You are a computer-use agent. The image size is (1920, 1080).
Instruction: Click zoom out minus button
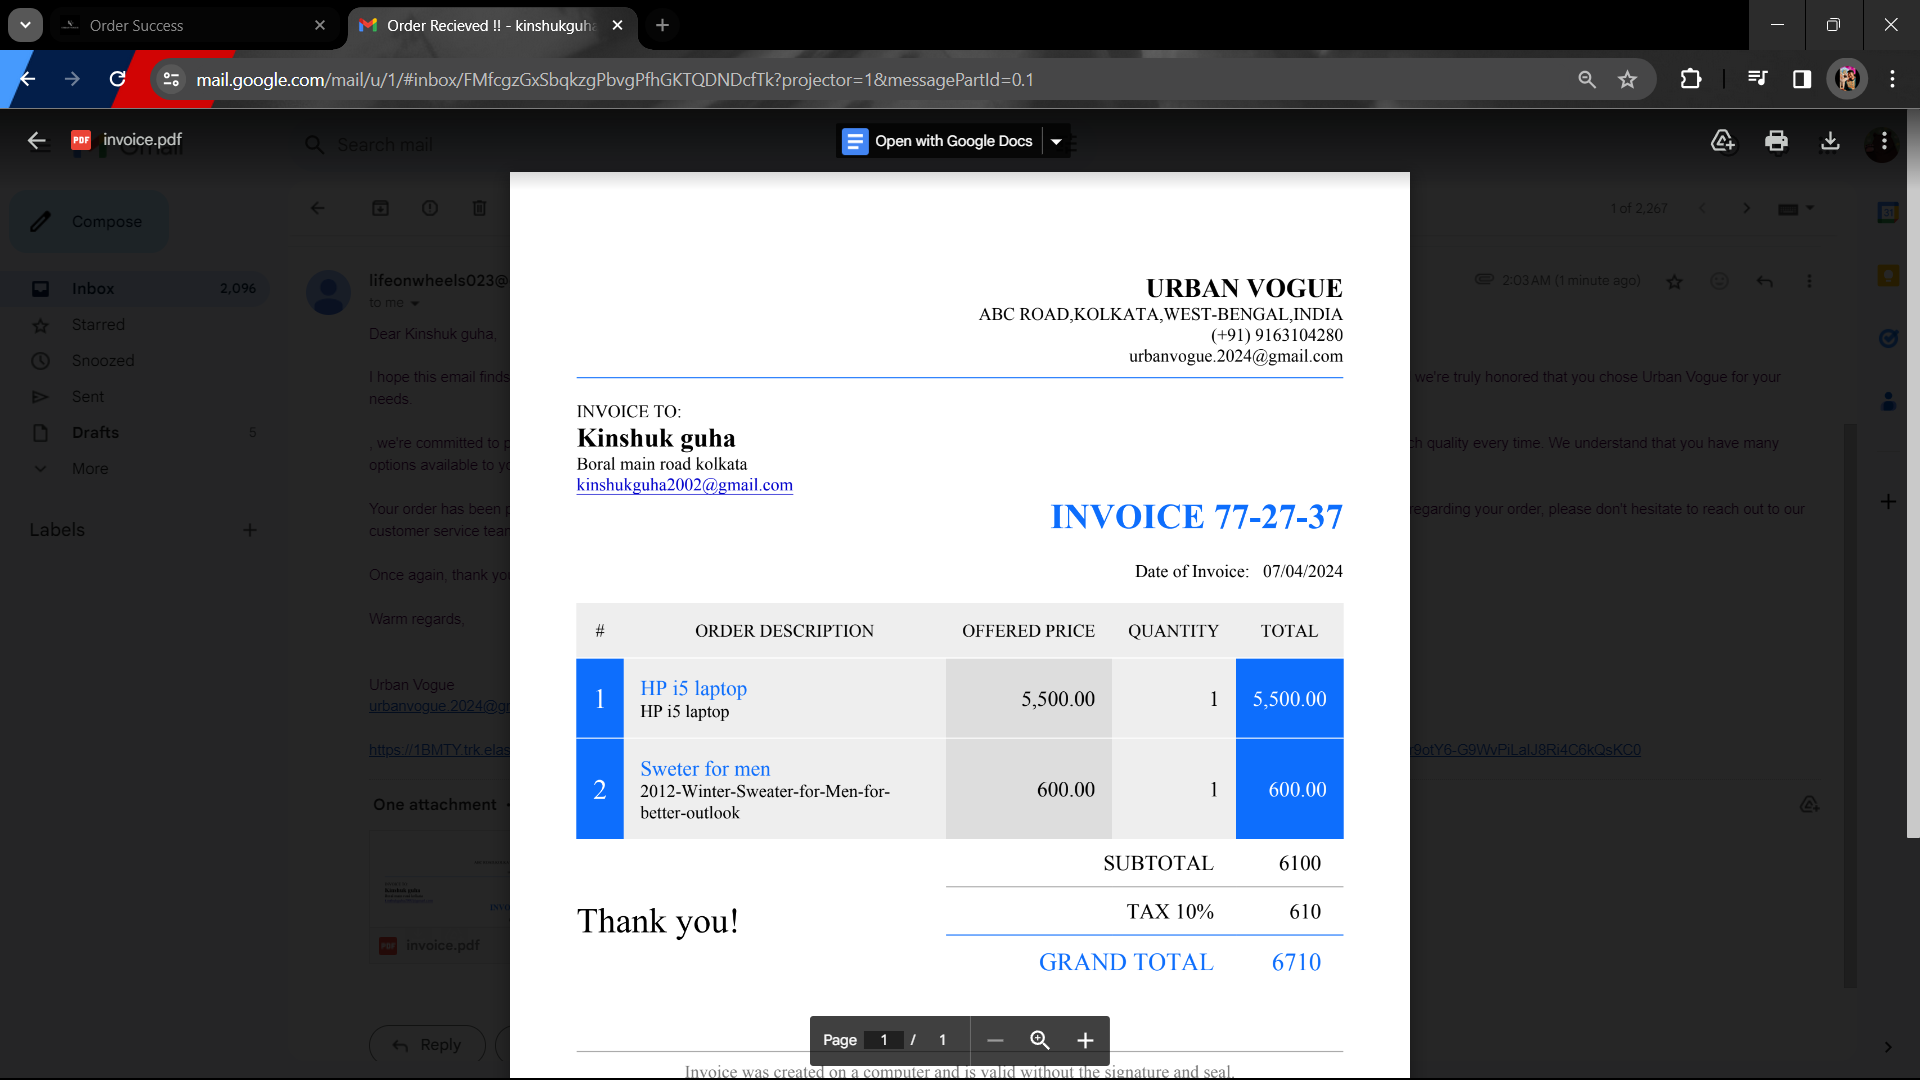995,1040
